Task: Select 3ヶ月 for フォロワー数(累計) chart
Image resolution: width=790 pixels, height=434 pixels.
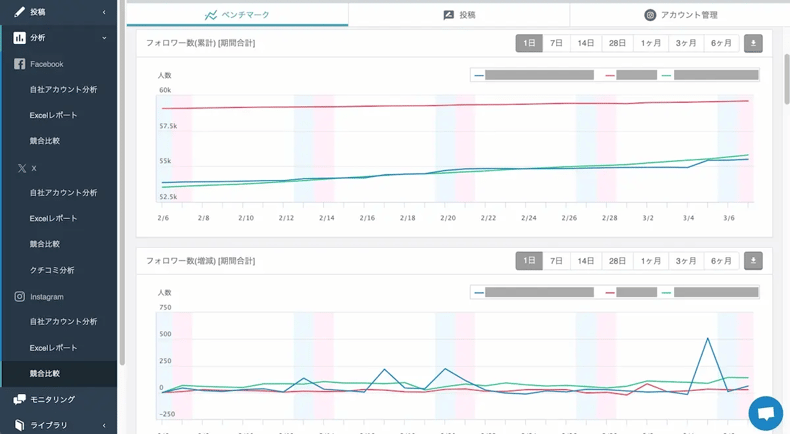Action: click(686, 43)
